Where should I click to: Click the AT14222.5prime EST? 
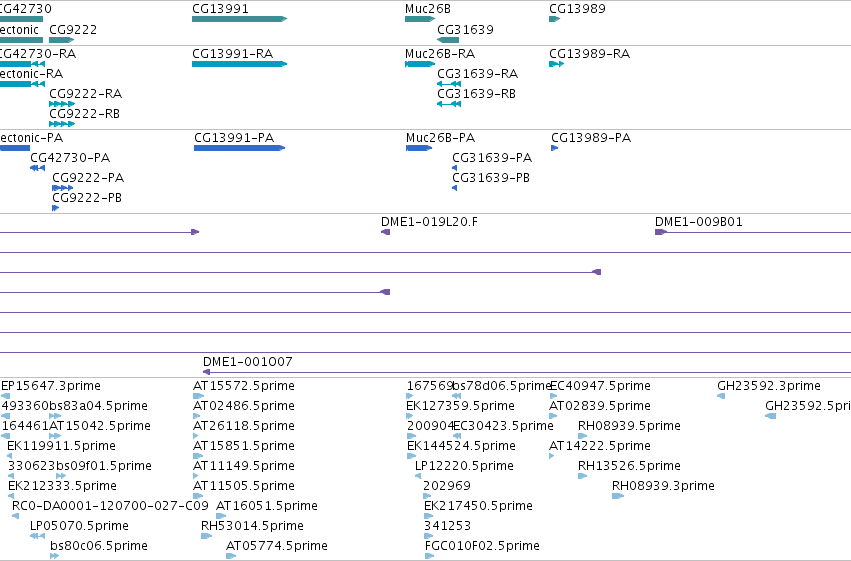pyautogui.click(x=600, y=446)
